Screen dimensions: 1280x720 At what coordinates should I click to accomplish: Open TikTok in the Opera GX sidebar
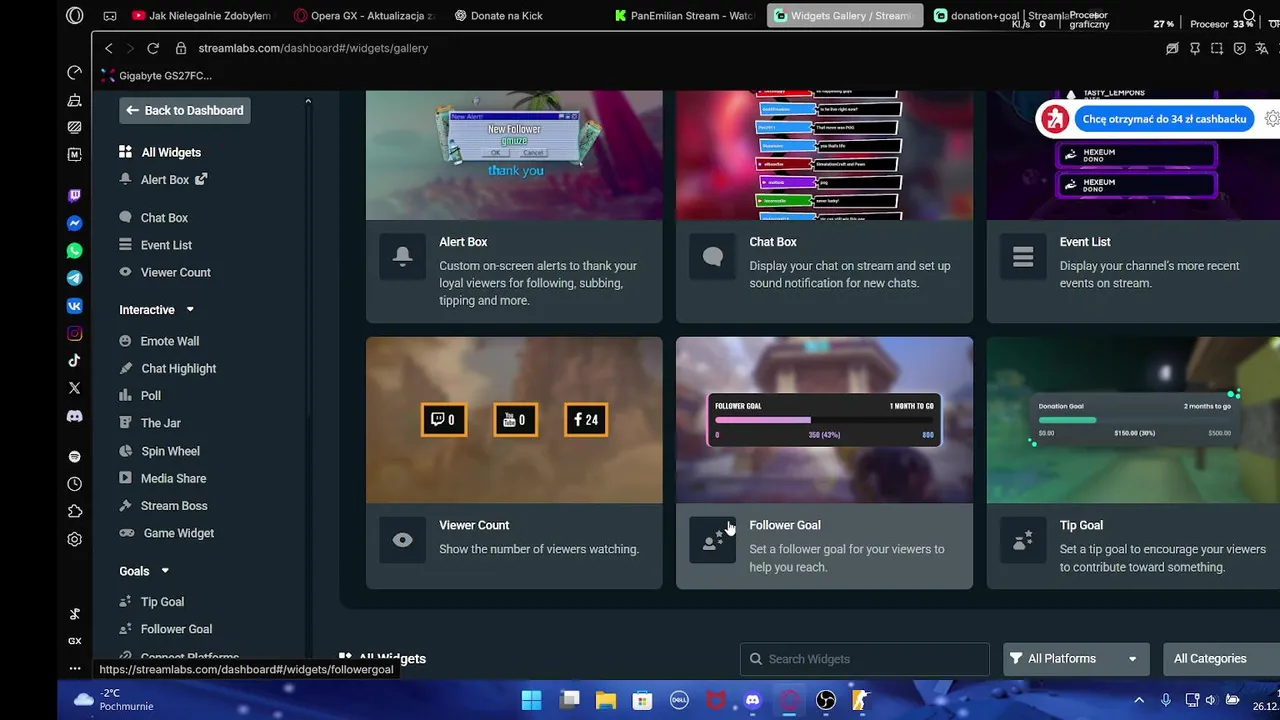point(75,361)
